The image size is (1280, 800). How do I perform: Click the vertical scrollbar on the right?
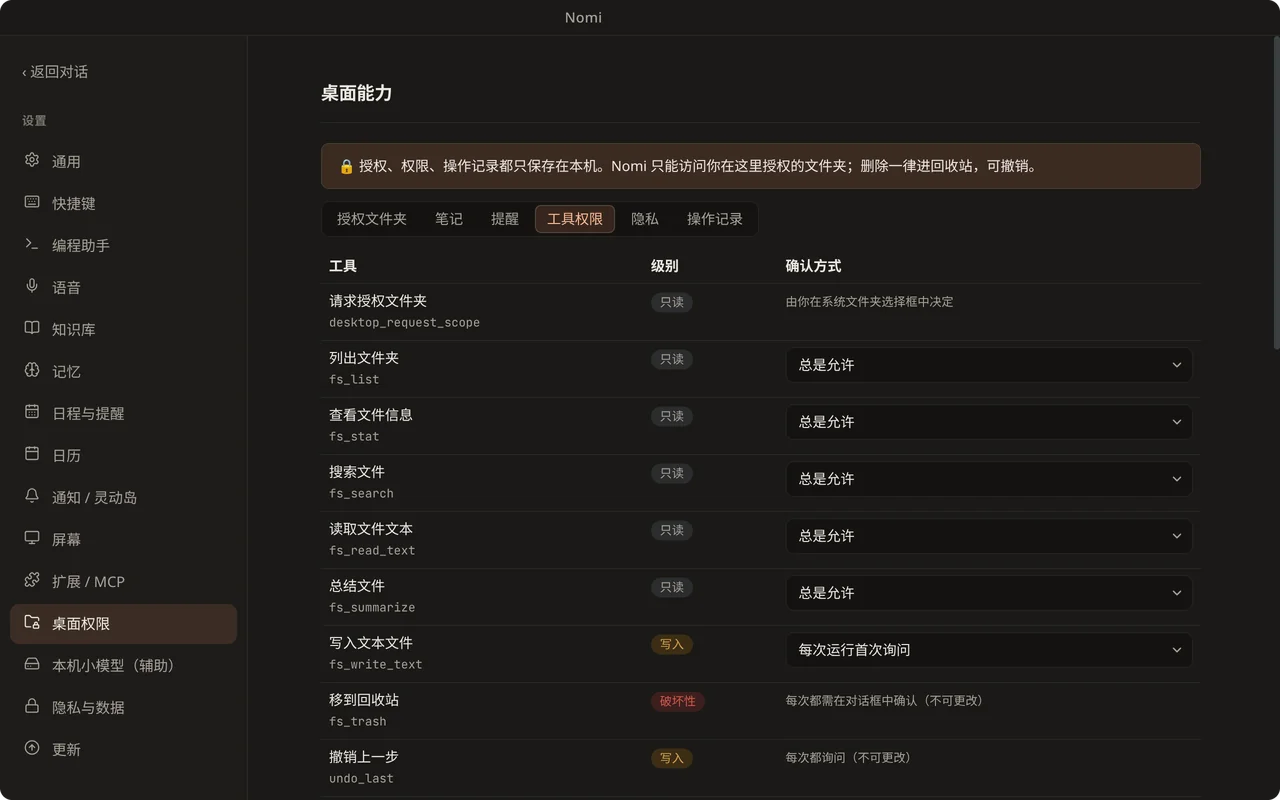(x=1275, y=193)
